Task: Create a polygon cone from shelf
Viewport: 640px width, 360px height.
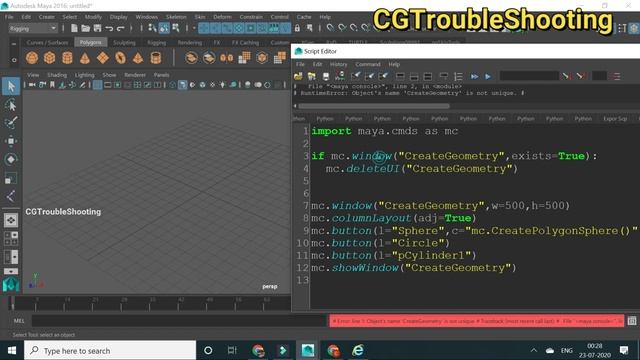Action: pyautogui.click(x=85, y=58)
